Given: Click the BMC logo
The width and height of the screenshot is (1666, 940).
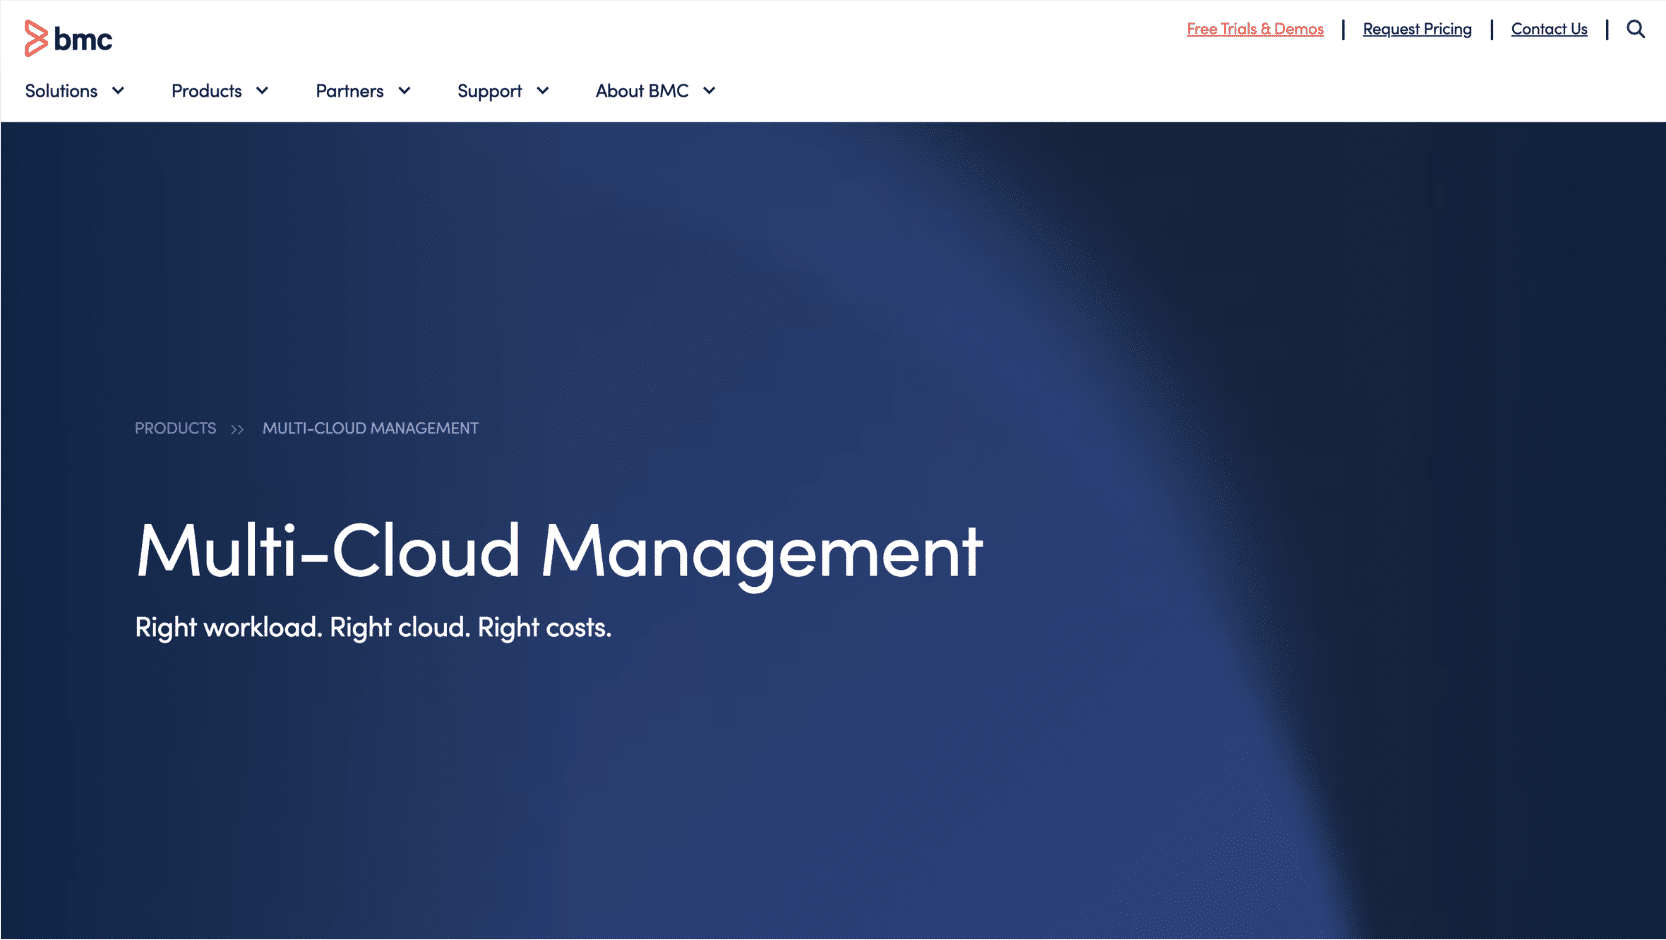Looking at the screenshot, I should 67,37.
